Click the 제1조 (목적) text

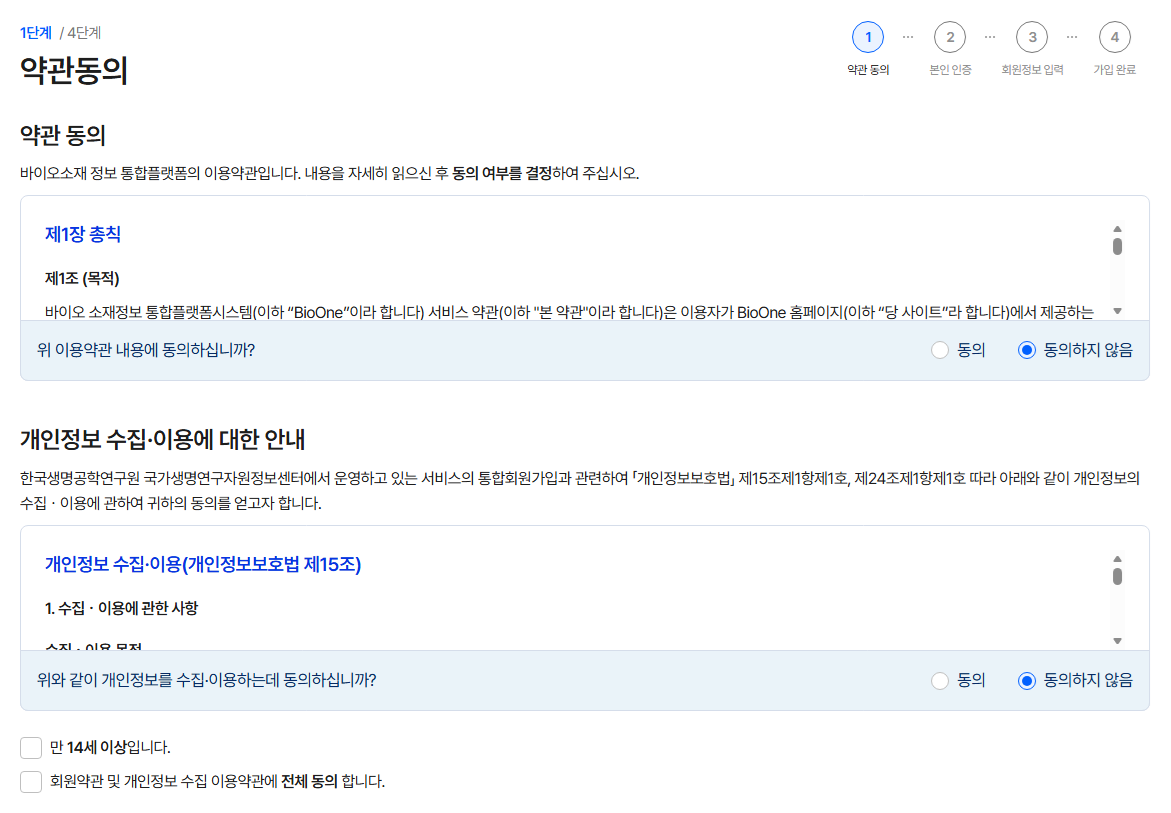coord(82,278)
